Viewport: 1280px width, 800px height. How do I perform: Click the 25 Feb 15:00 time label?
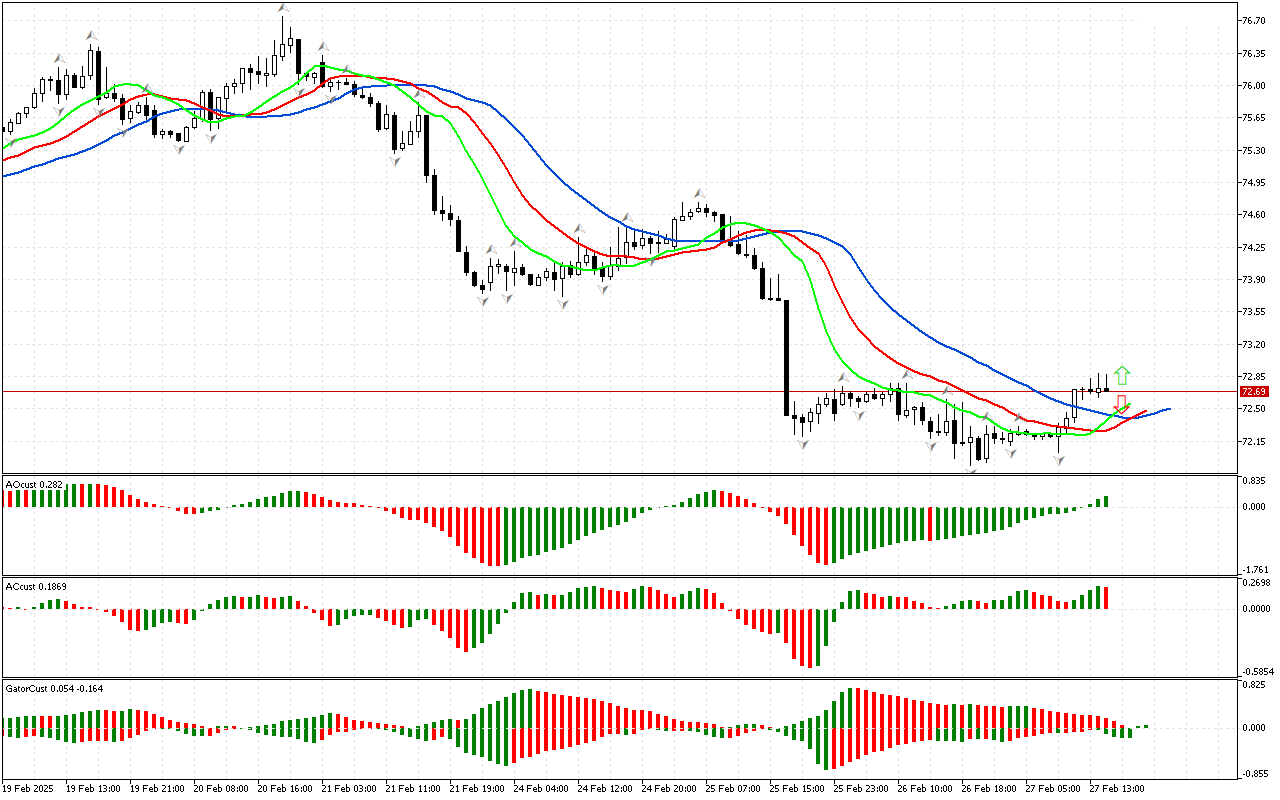coord(797,788)
